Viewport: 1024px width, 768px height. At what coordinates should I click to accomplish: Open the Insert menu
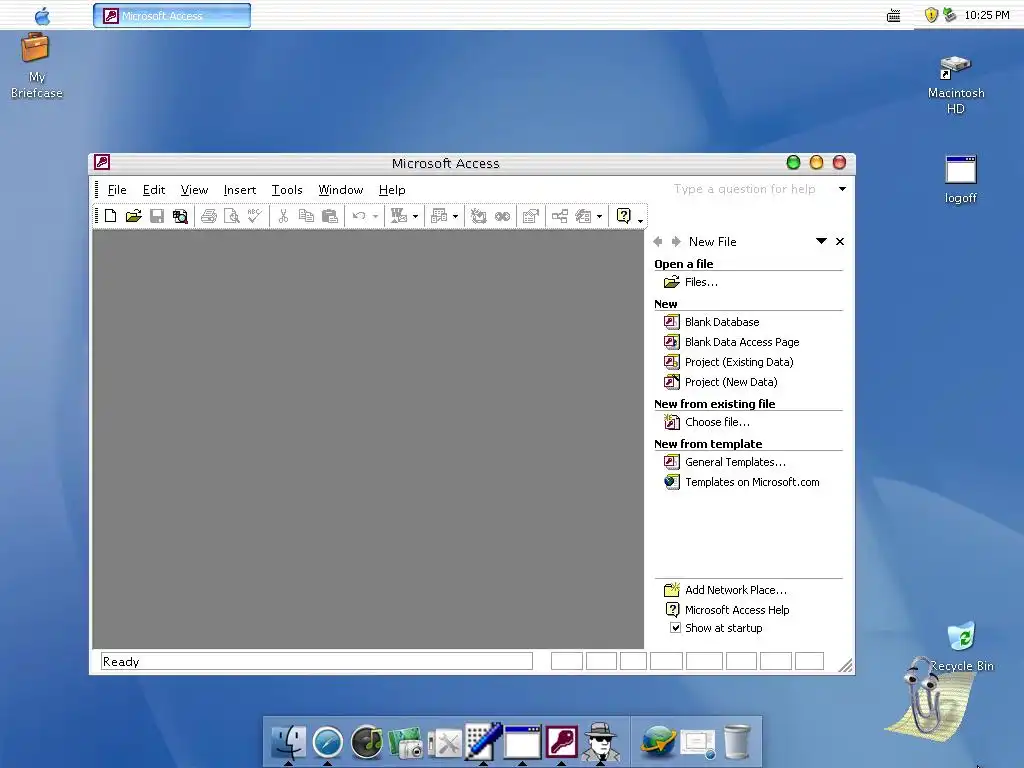coord(240,189)
